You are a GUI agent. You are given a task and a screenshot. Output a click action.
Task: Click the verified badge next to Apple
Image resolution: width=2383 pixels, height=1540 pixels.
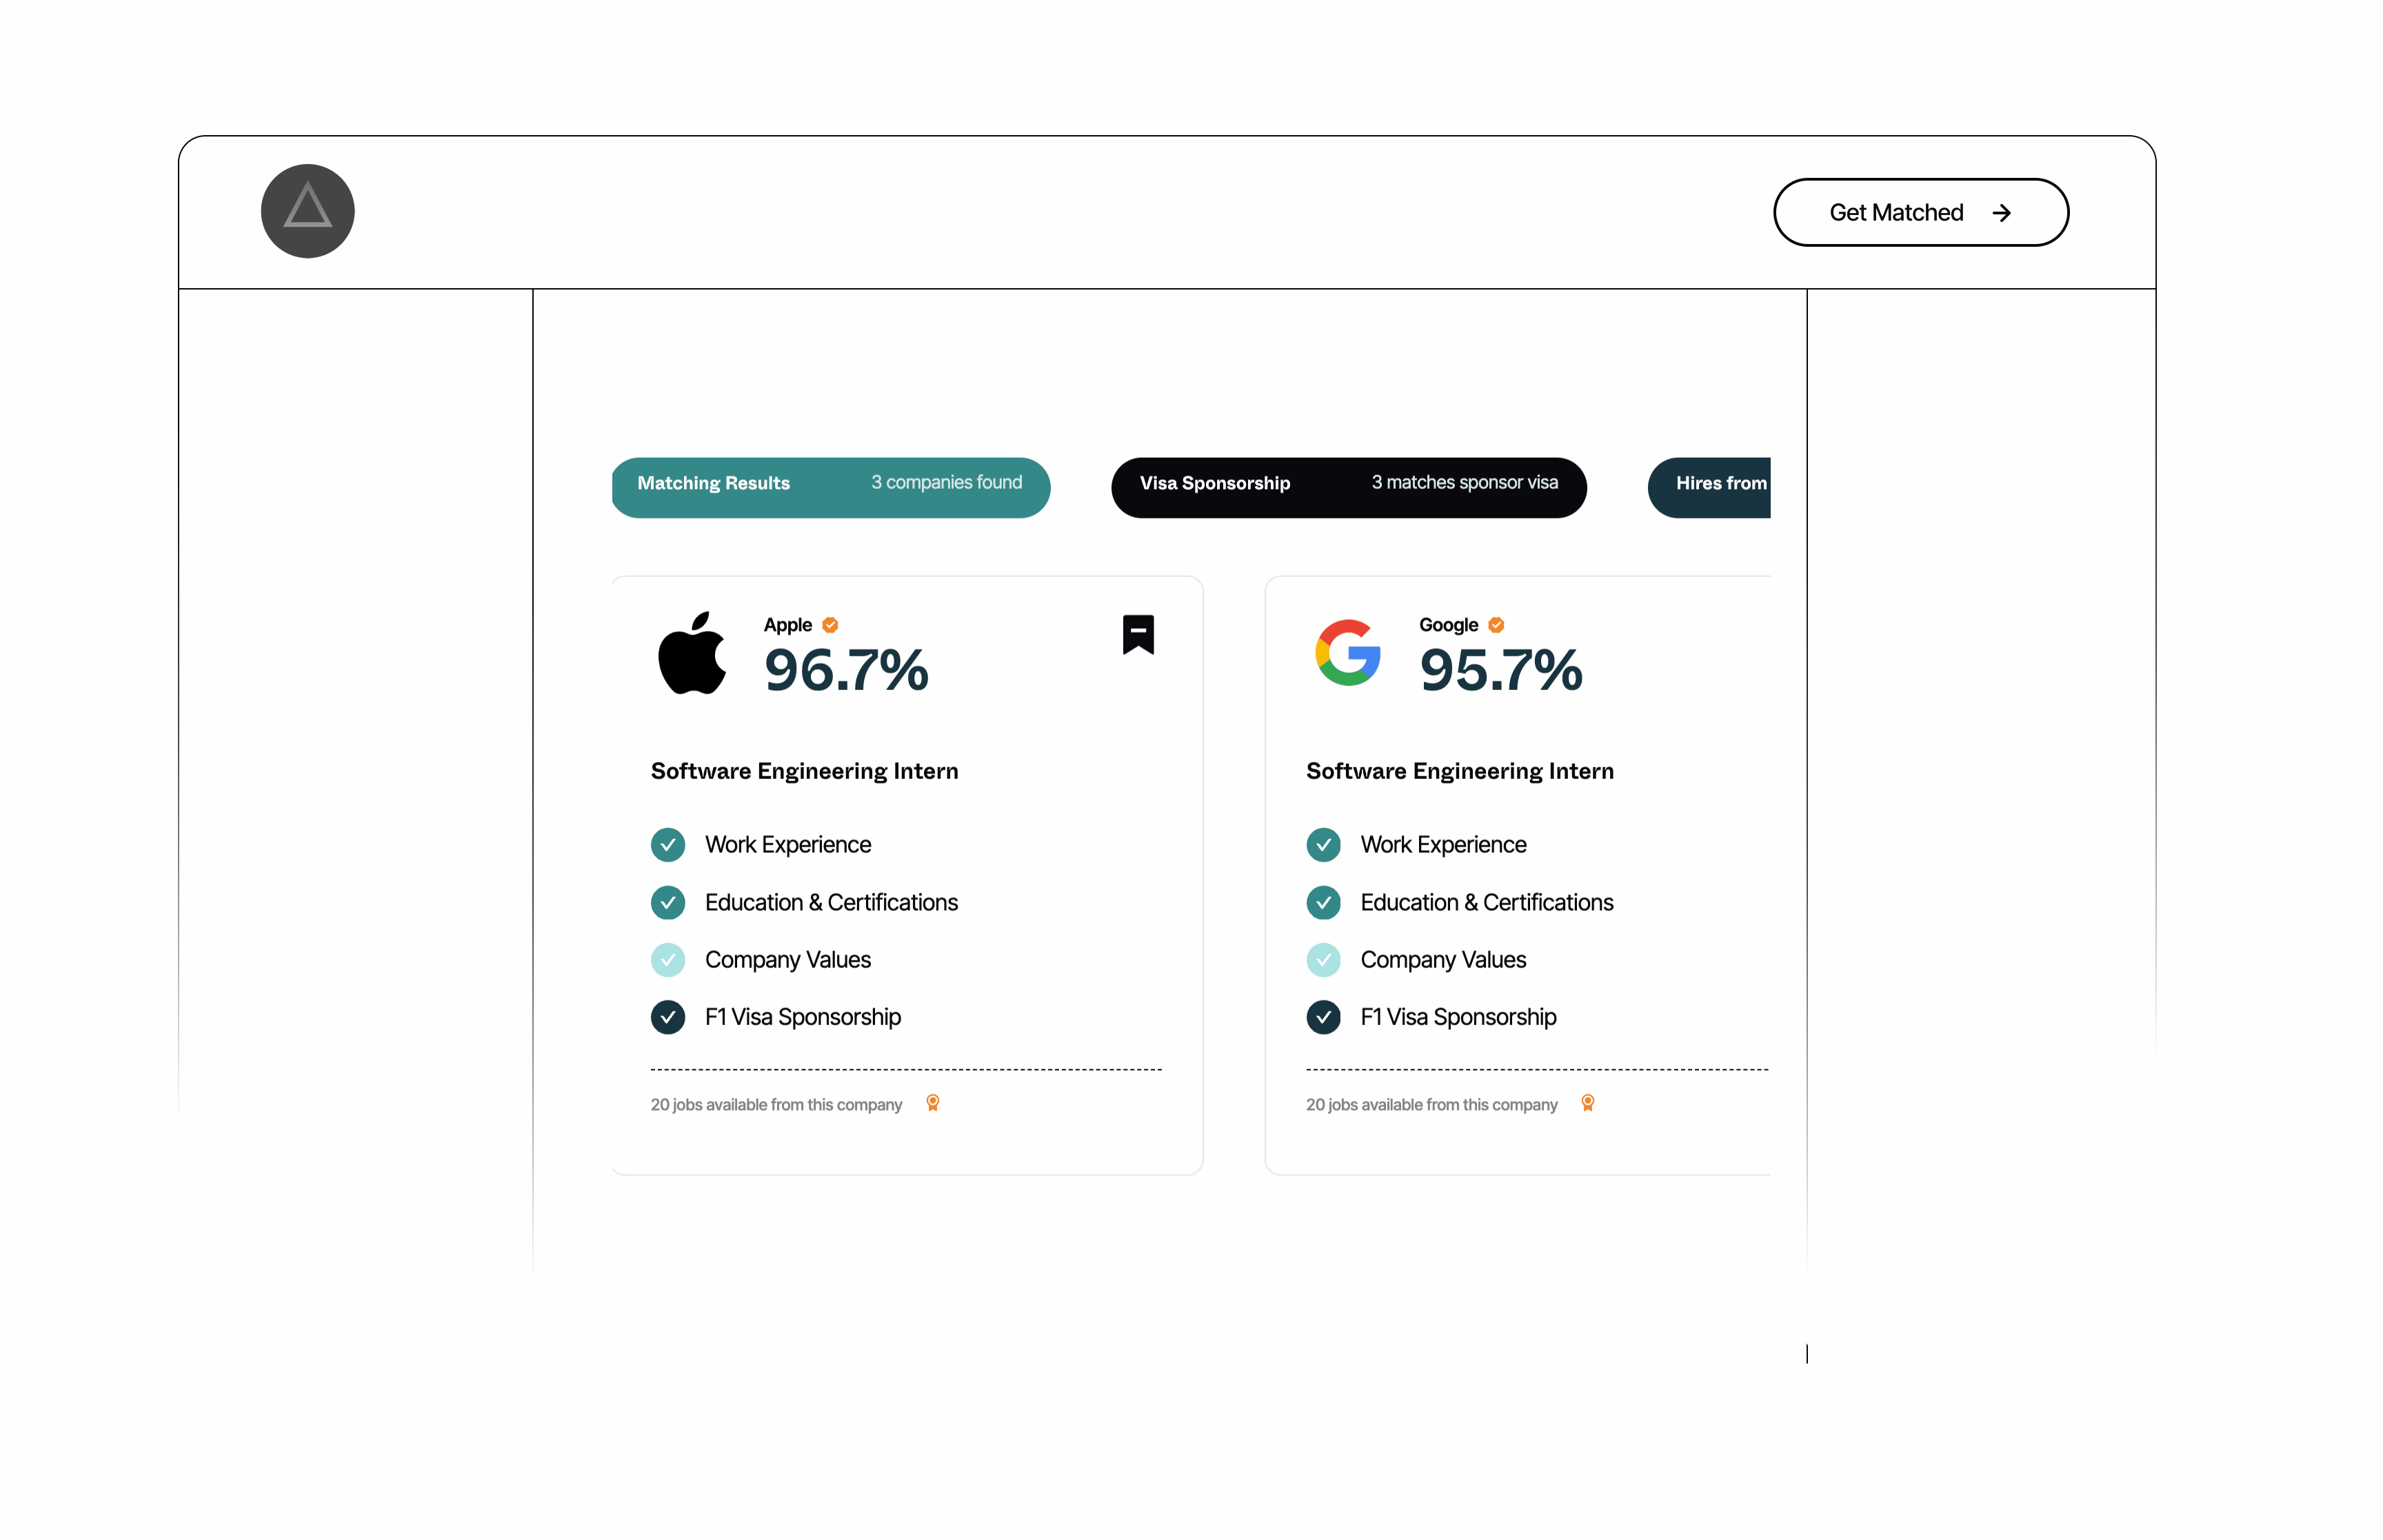pos(830,625)
